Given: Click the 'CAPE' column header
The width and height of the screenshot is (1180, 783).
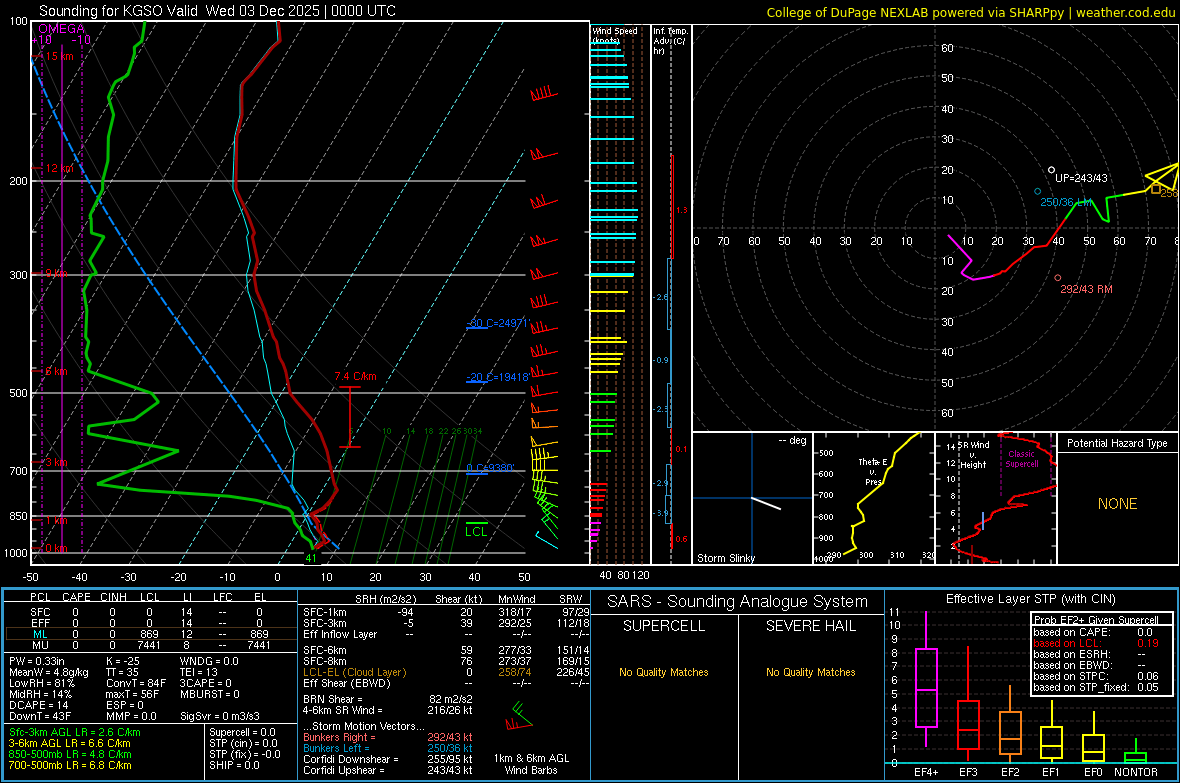Looking at the screenshot, I should (x=76, y=597).
